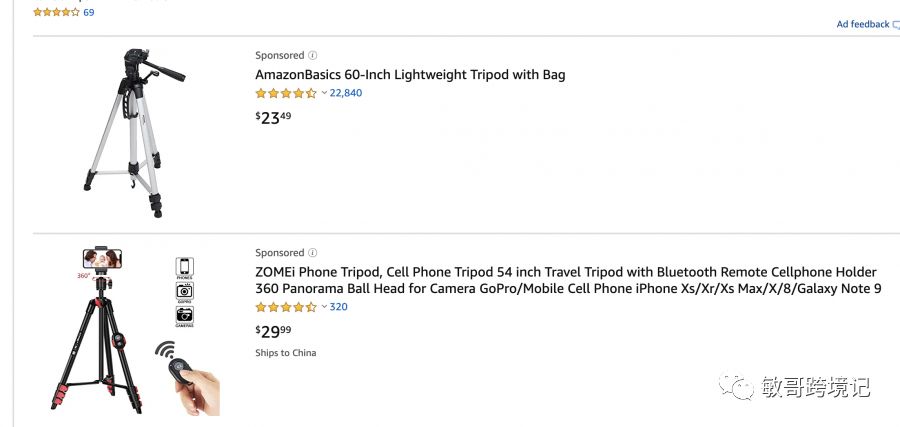Open the 22,840 customer reviews link
The height and width of the screenshot is (427, 900).
click(346, 93)
